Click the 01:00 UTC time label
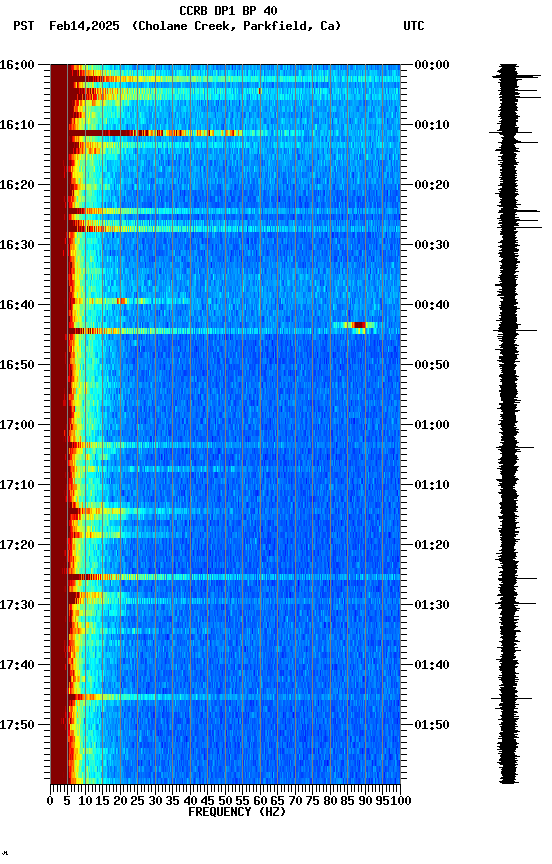552x864 pixels. pos(432,425)
